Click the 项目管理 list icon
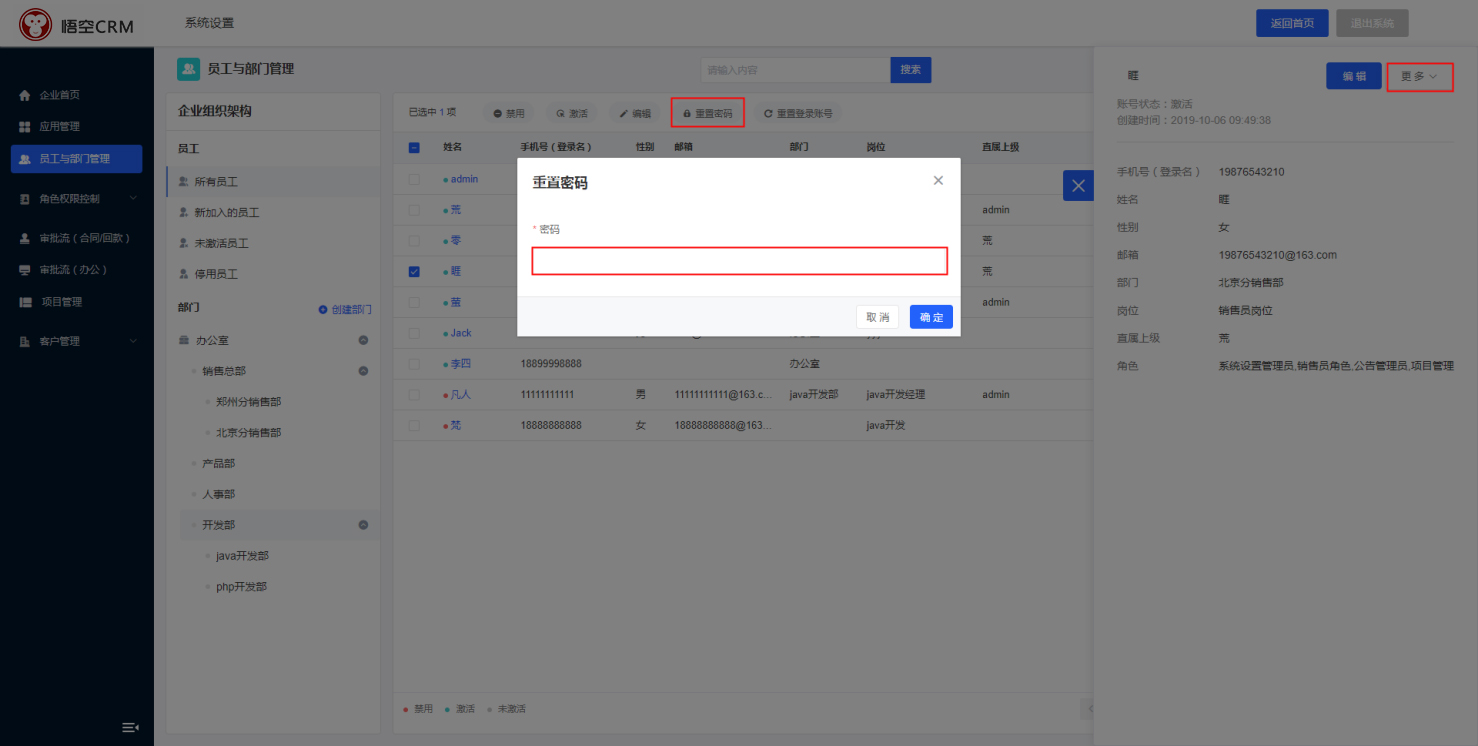1478x746 pixels. 25,302
